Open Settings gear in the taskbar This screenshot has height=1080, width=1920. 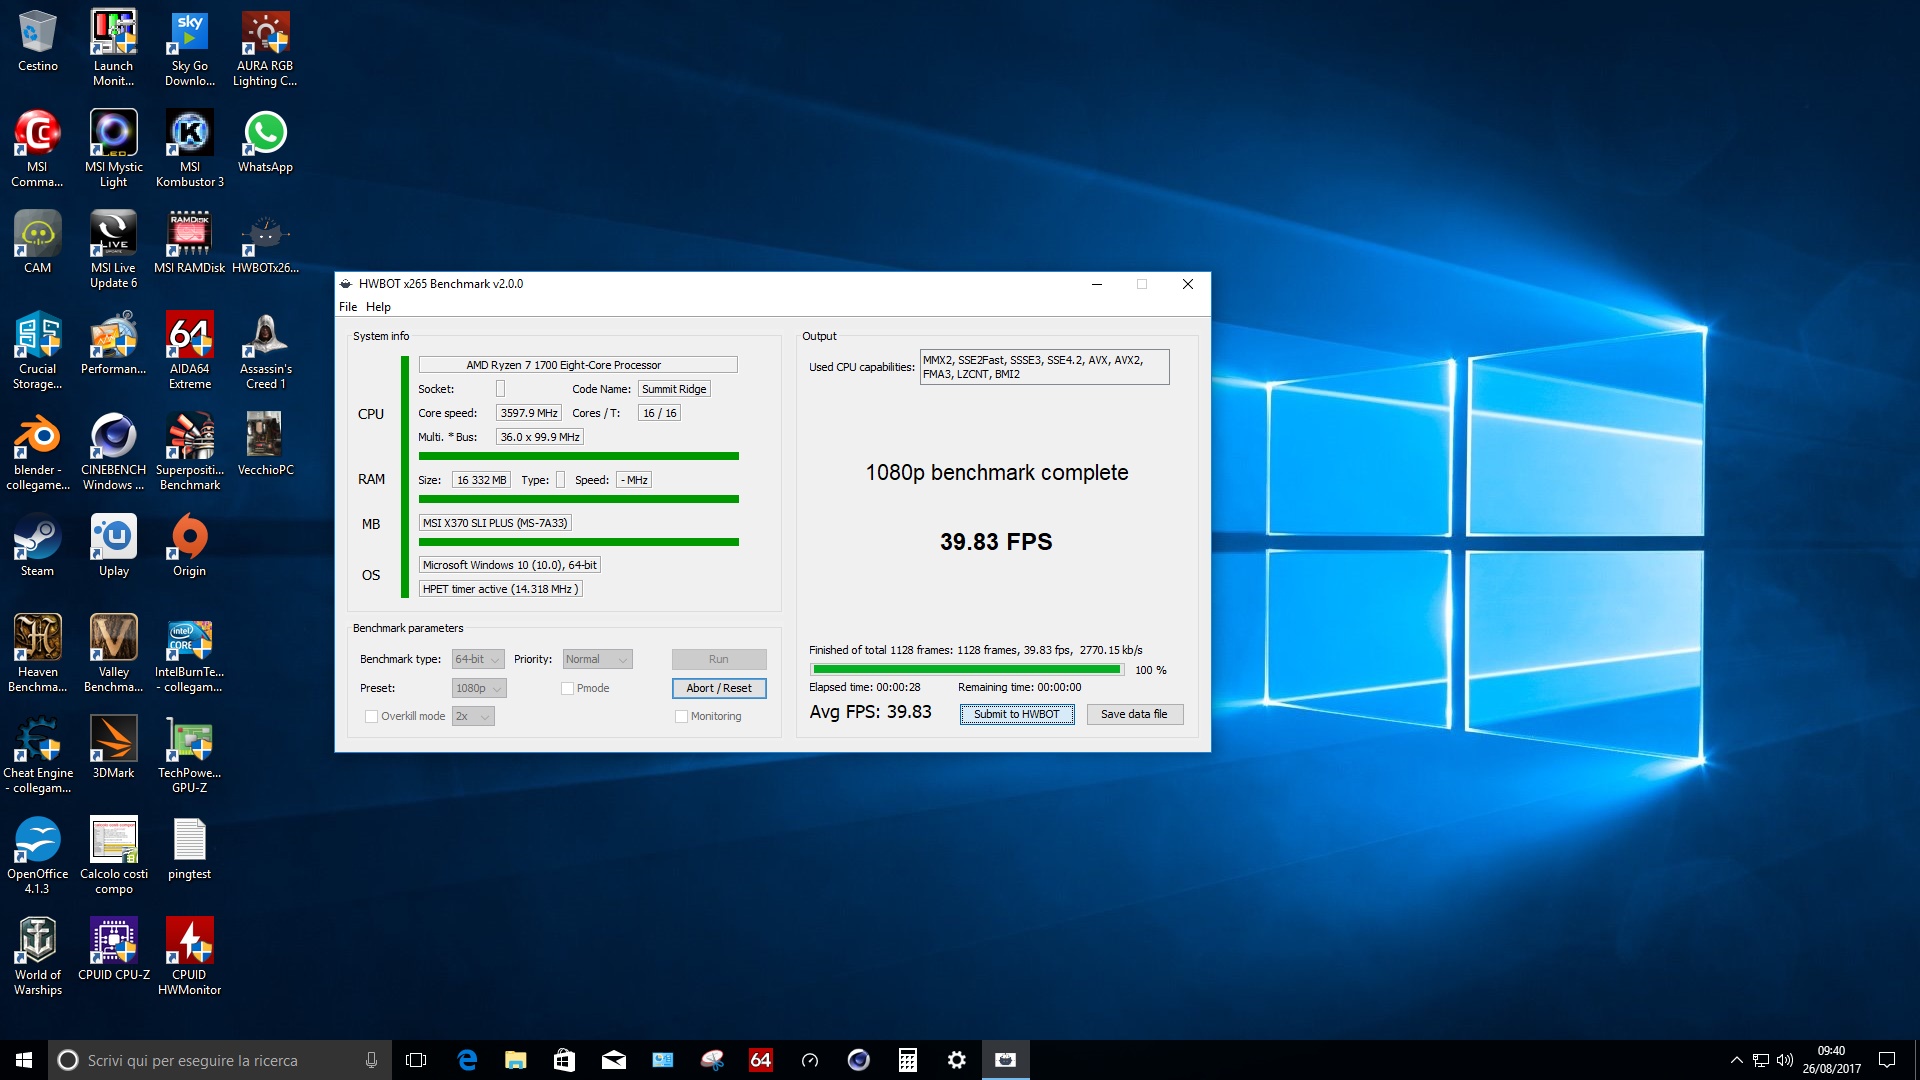957,1060
